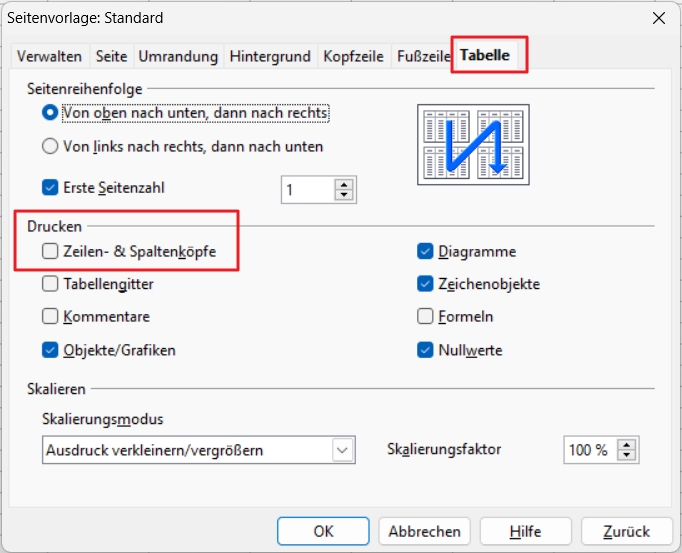Image resolution: width=682 pixels, height=553 pixels.
Task: Toggle the Tabellengitter checkbox
Action: click(x=51, y=284)
